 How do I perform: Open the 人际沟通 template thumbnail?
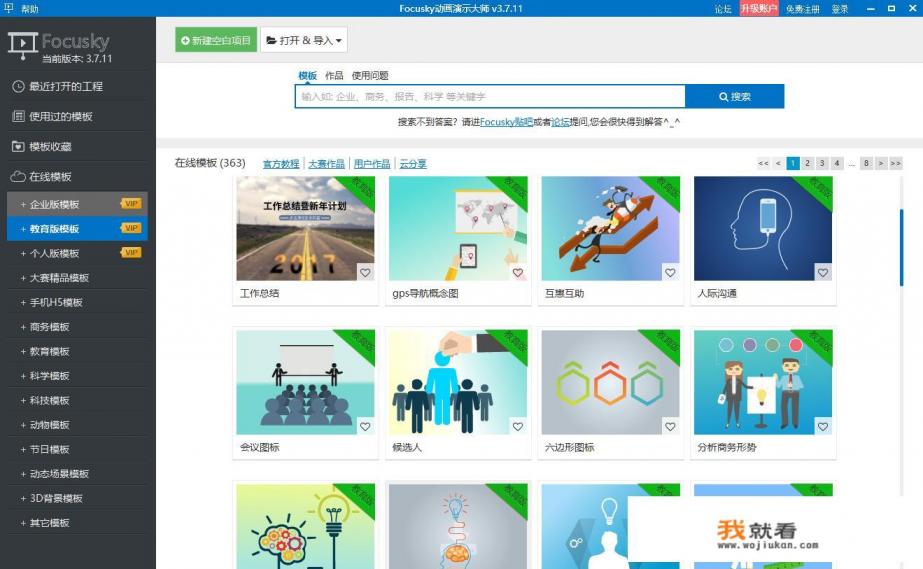click(x=763, y=228)
